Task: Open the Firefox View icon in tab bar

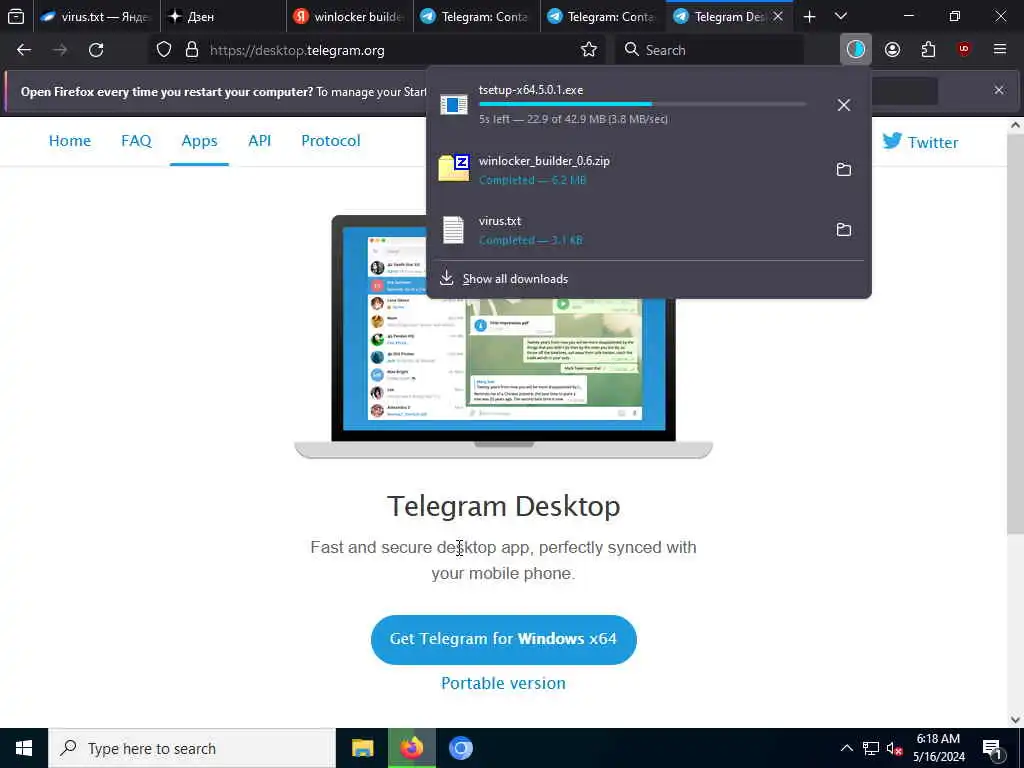Action: [x=16, y=16]
